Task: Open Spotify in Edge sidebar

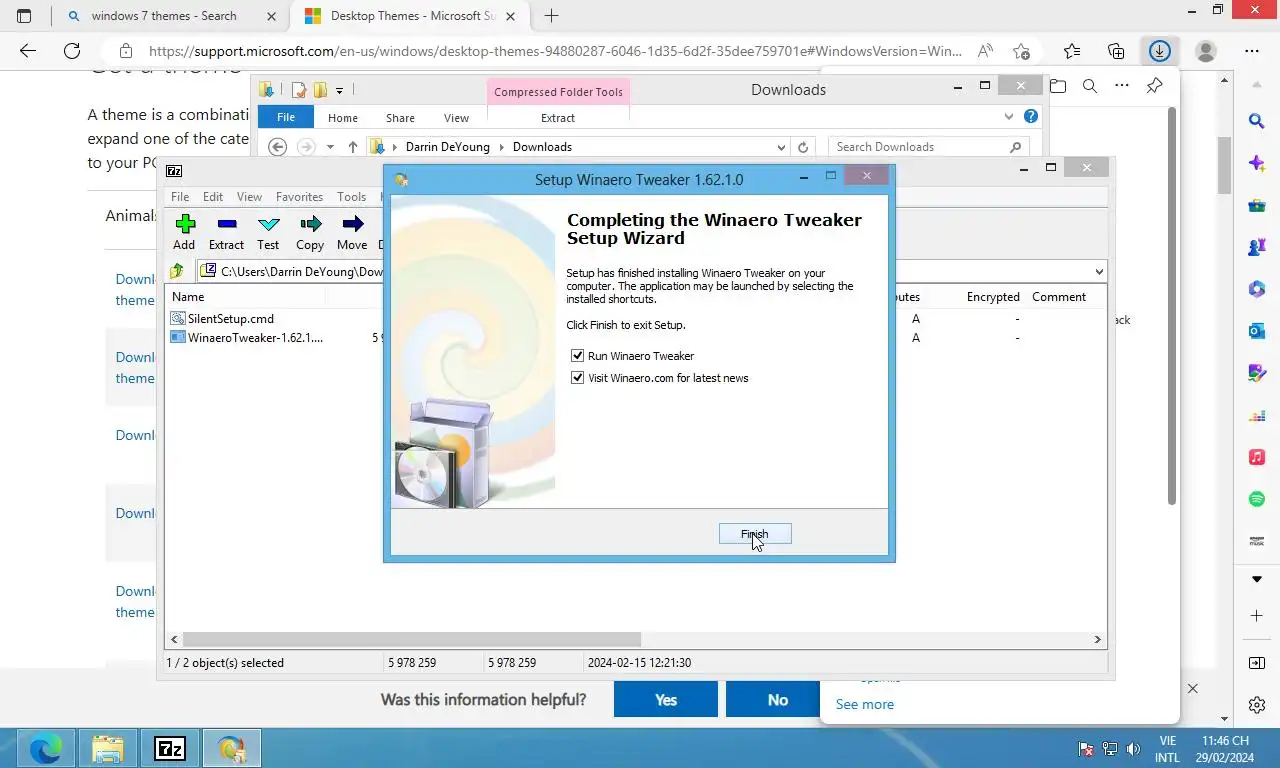Action: coord(1257,499)
